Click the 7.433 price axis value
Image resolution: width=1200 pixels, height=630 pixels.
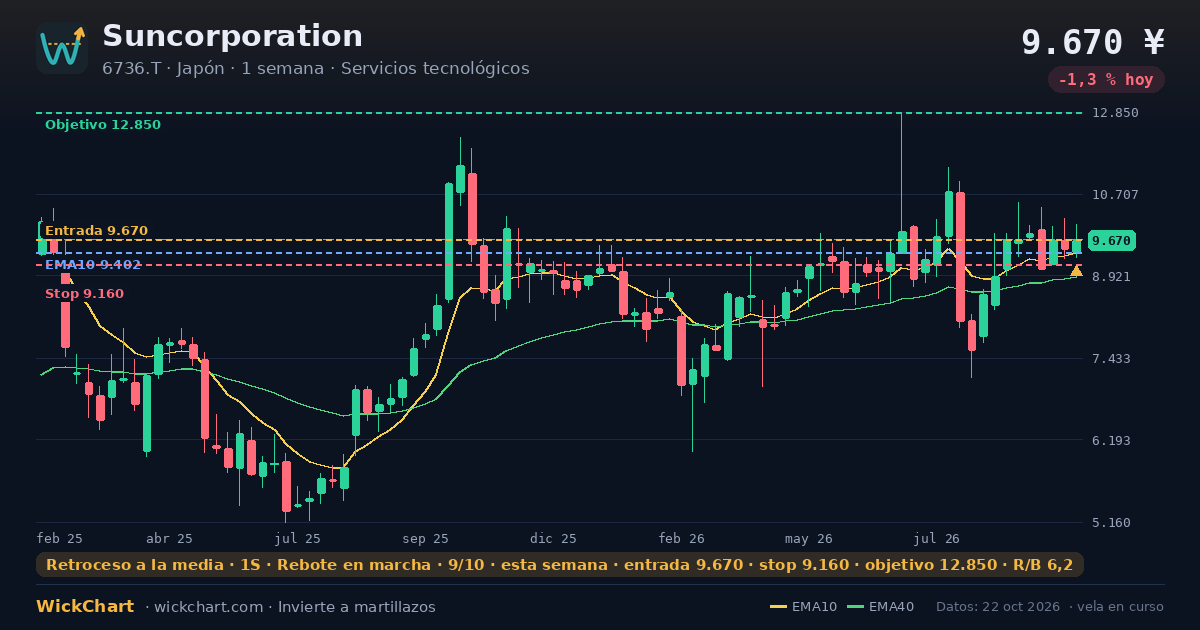point(1112,359)
